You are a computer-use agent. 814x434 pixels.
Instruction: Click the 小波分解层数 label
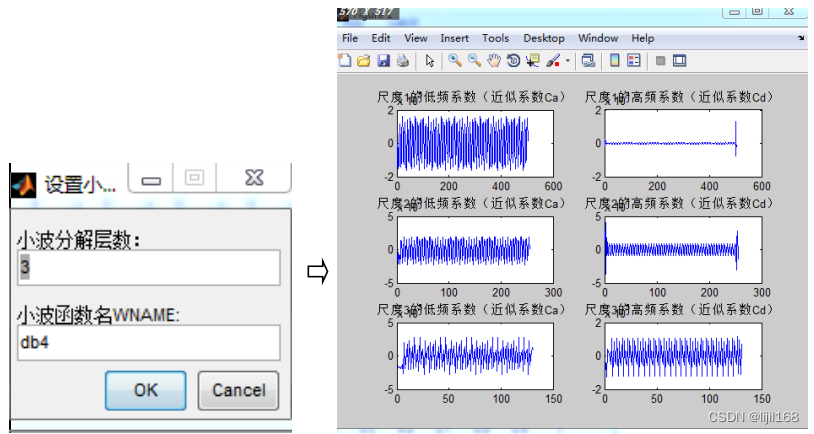pos(79,240)
